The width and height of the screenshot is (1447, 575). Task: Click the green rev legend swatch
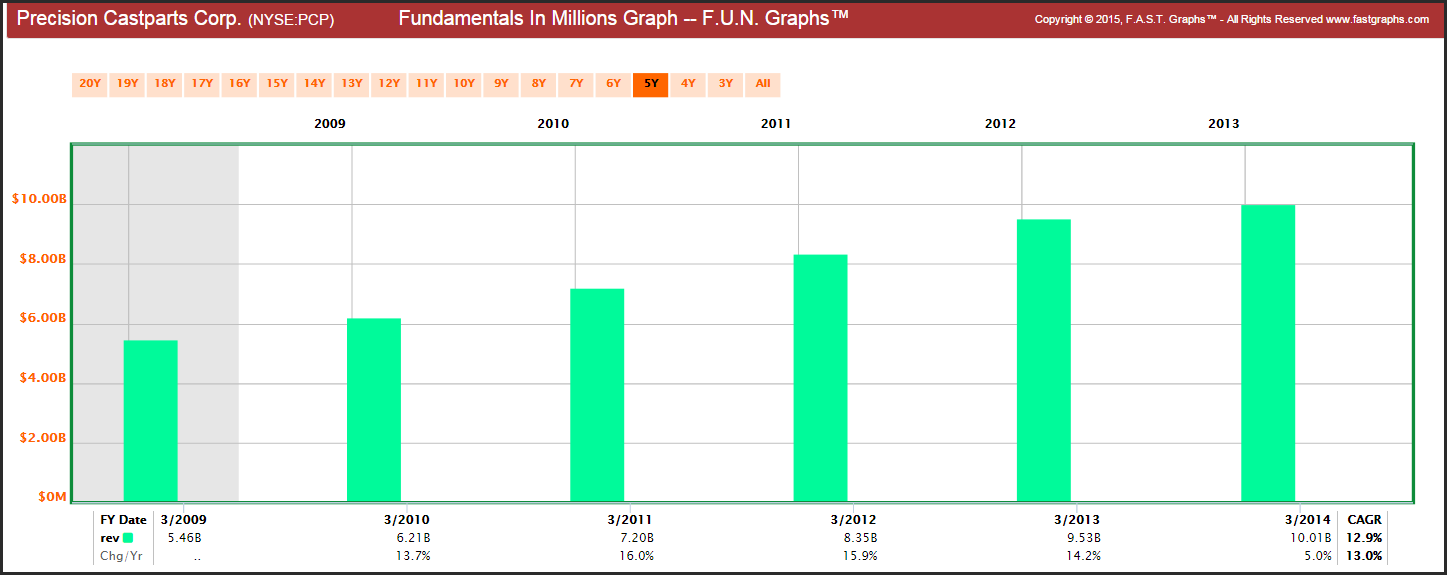pos(128,538)
